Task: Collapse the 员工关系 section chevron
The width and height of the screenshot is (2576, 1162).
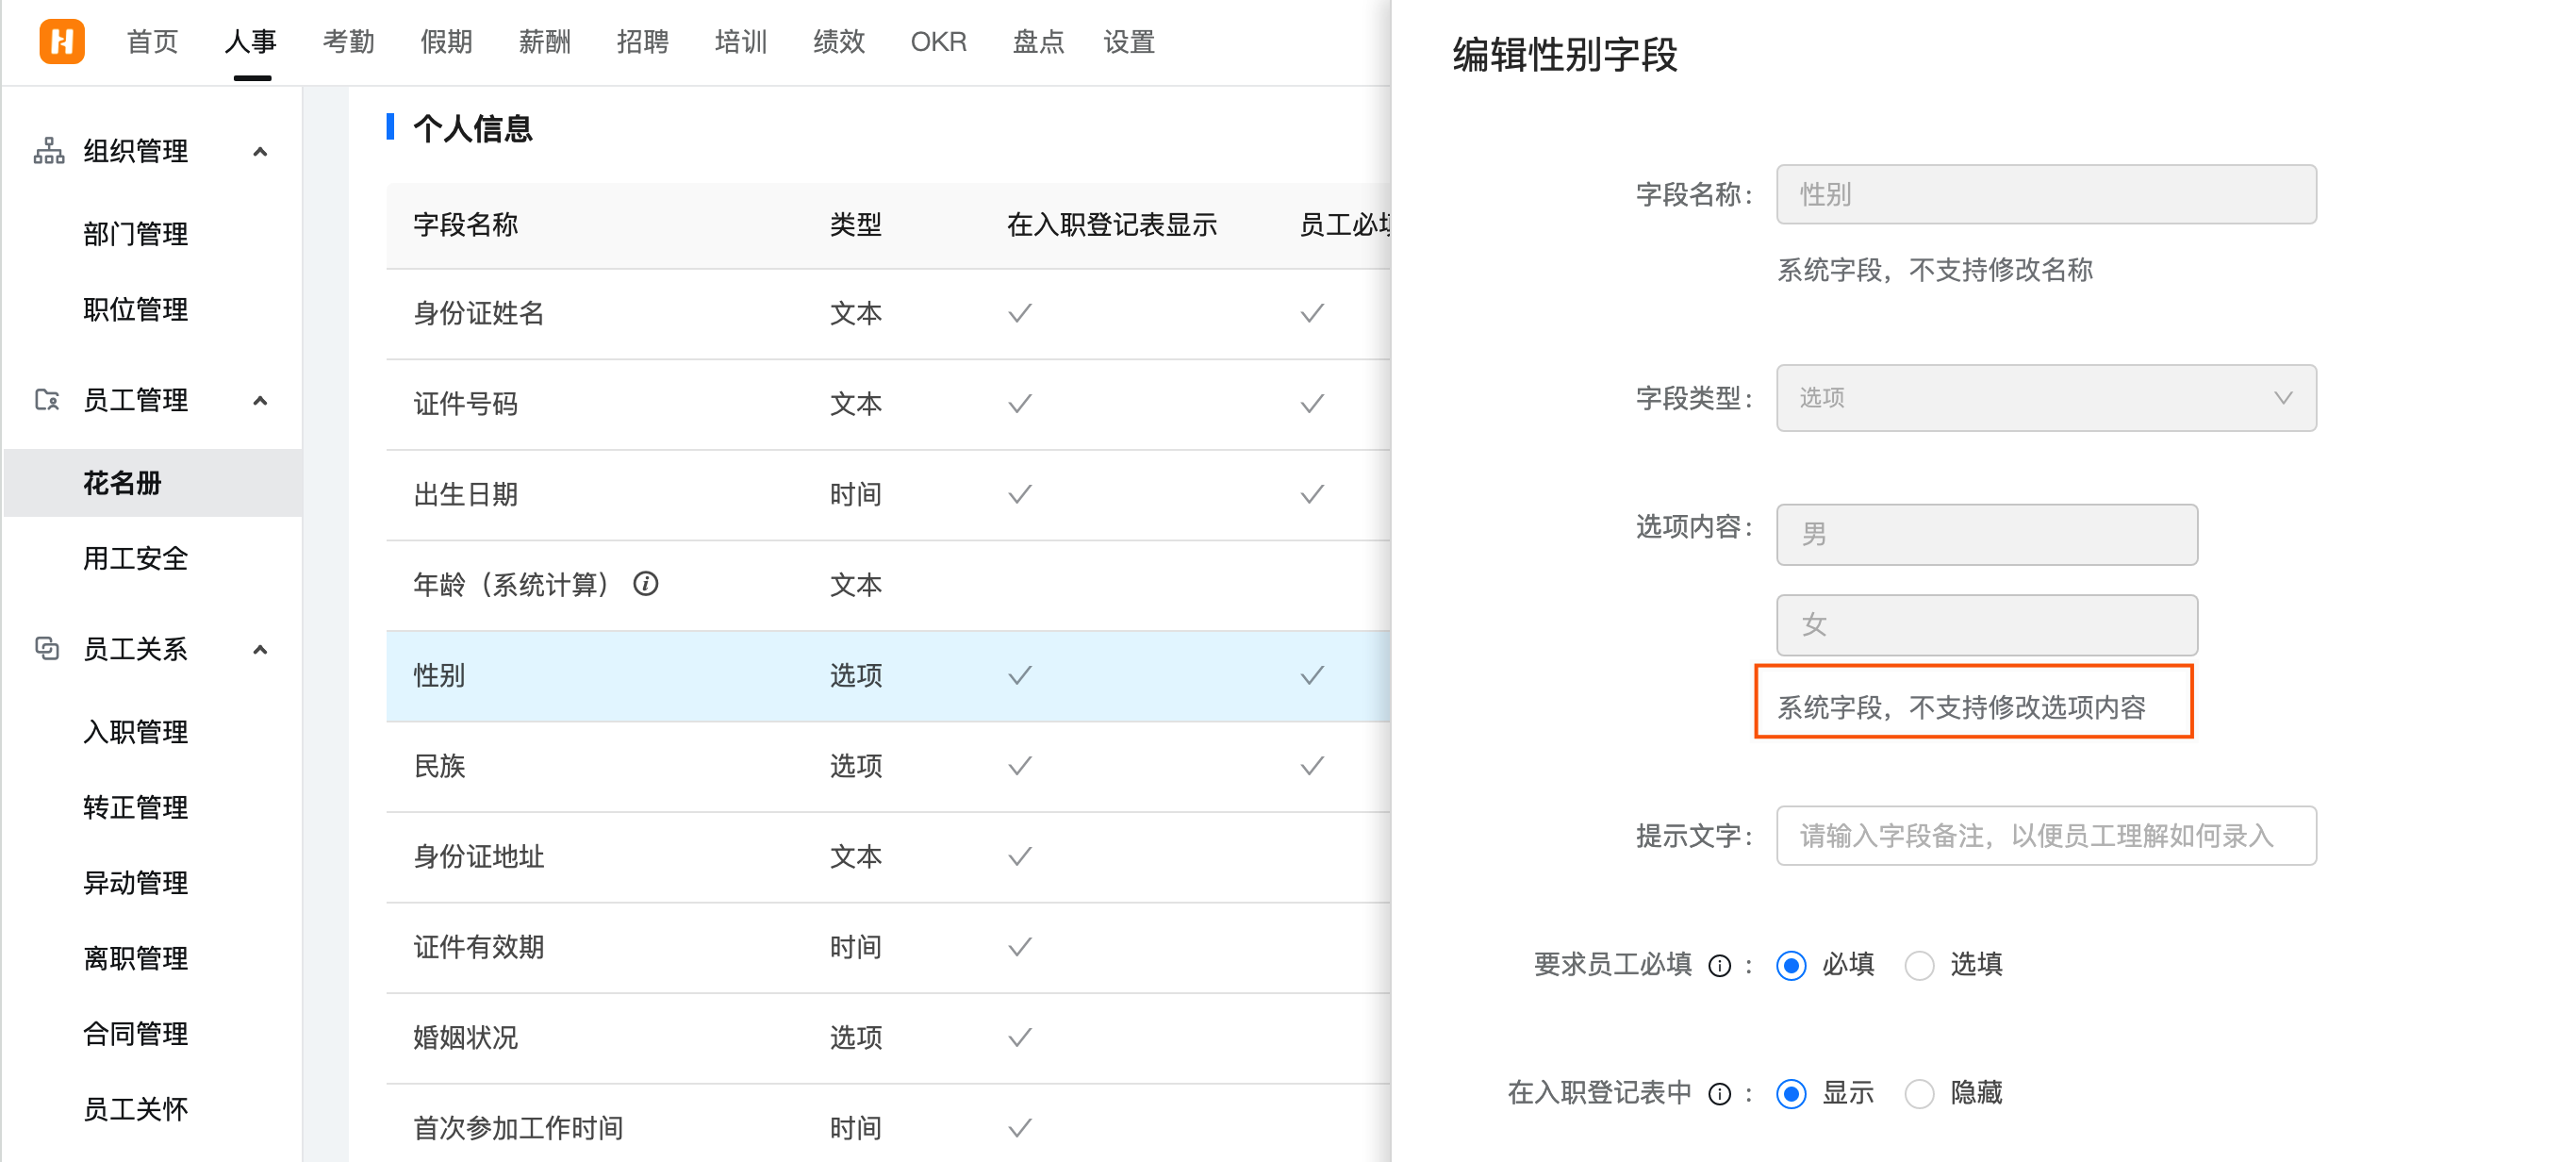Action: pos(260,650)
